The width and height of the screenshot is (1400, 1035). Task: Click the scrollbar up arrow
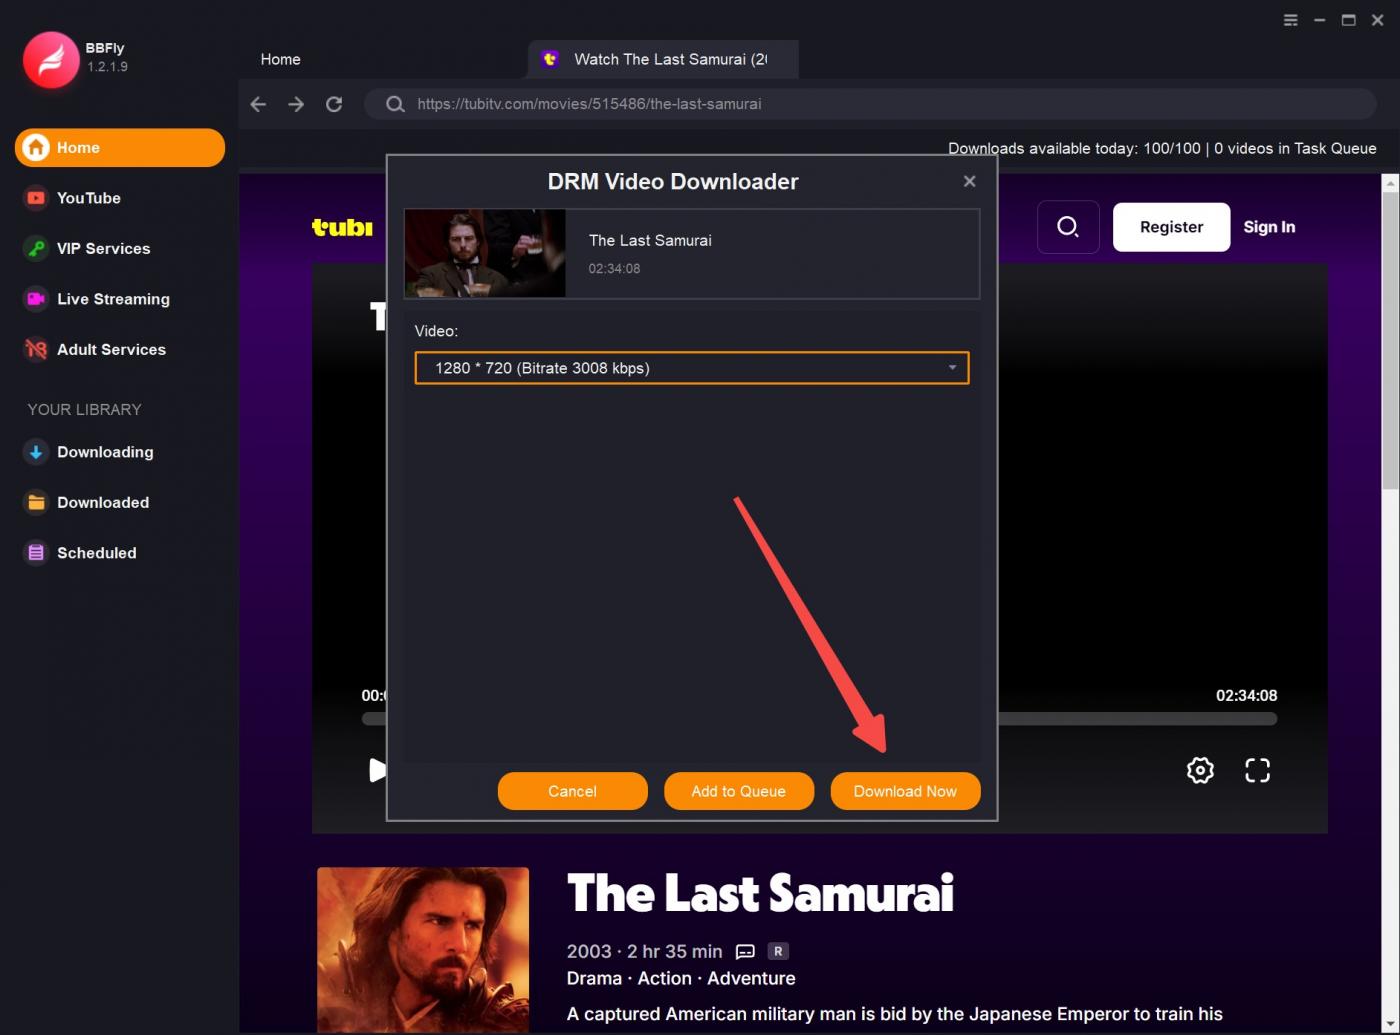click(1390, 182)
